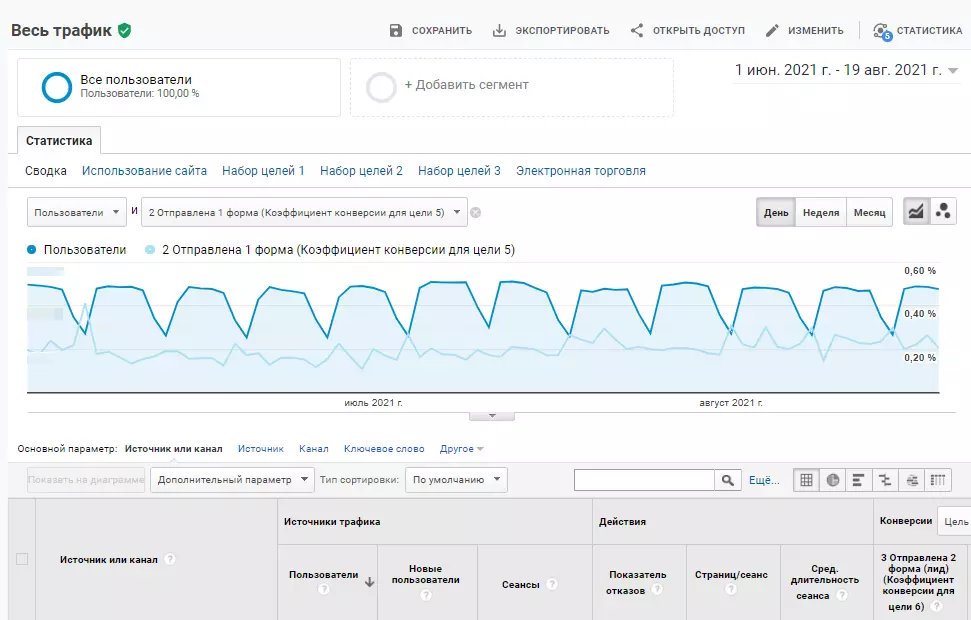Open advanced filter Ещё link
Image resolution: width=971 pixels, height=620 pixels.
(x=764, y=480)
